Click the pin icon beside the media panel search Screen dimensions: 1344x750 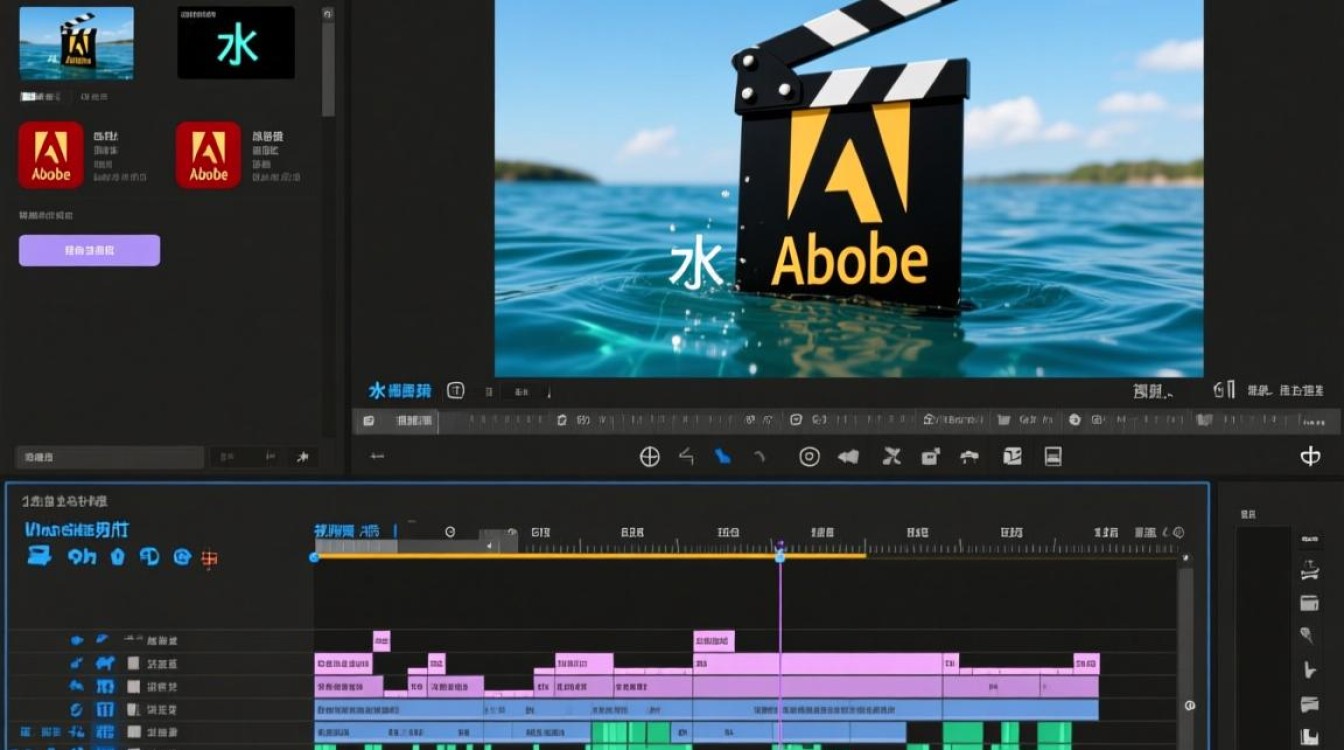pyautogui.click(x=303, y=457)
